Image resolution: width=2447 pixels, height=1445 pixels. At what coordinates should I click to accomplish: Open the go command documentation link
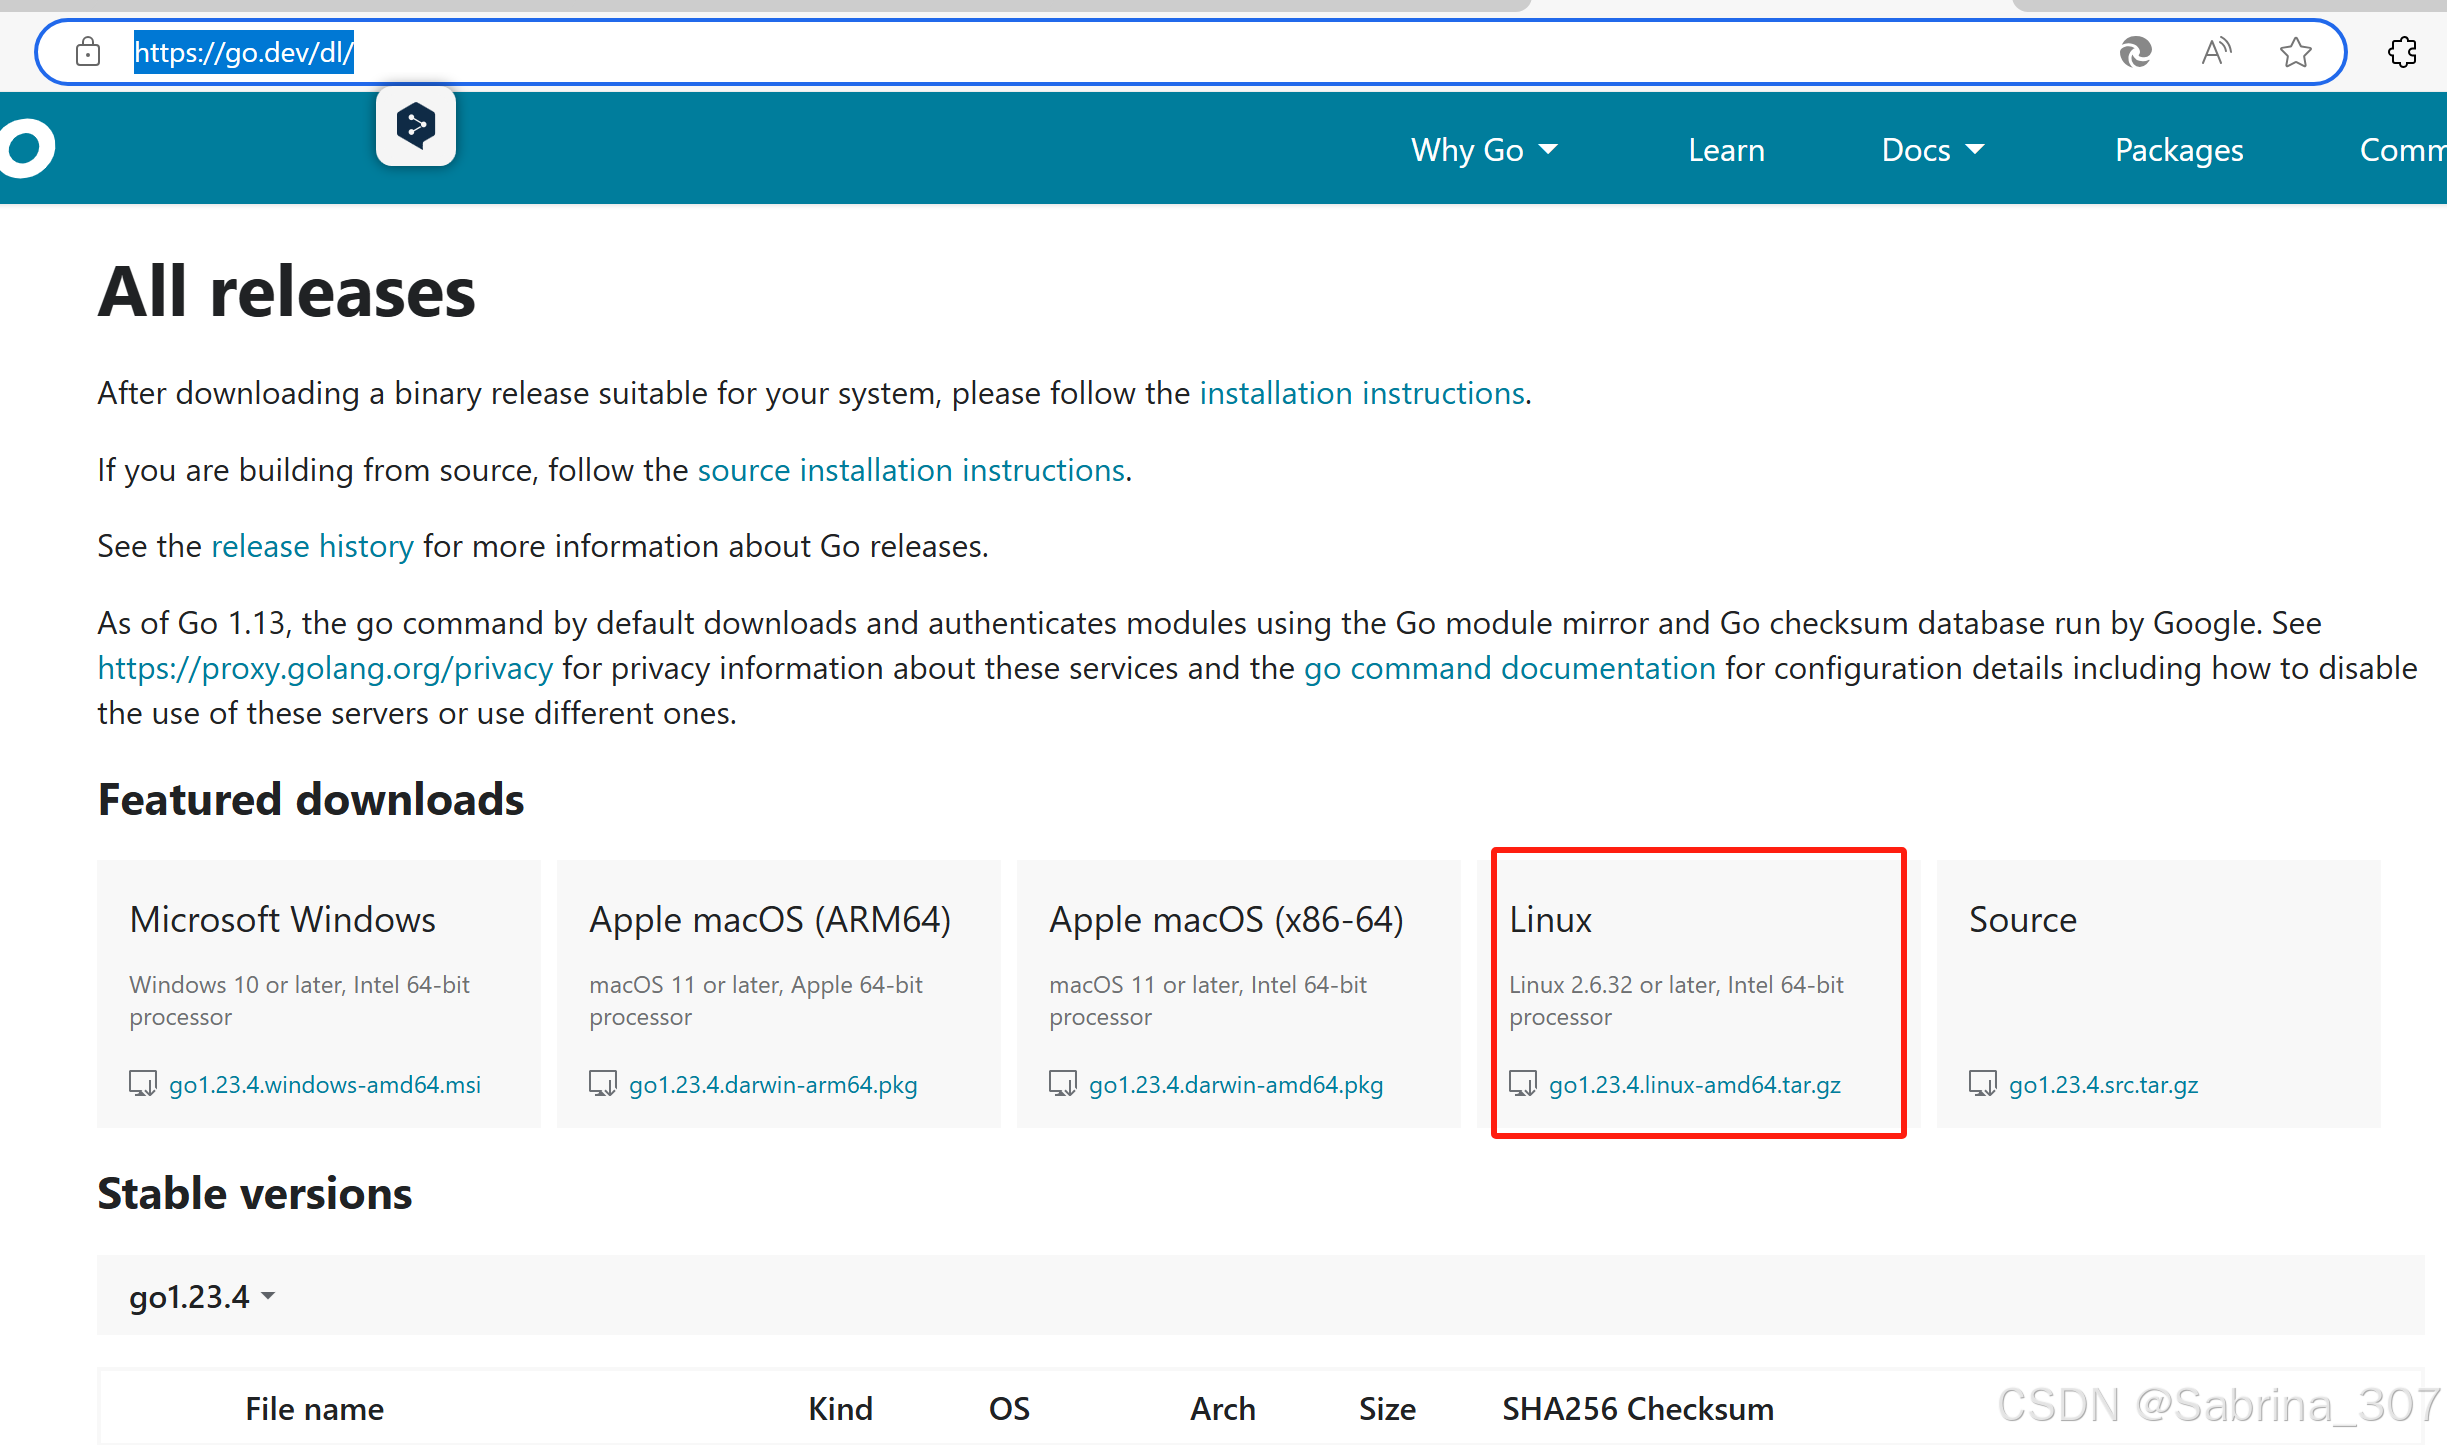(1509, 668)
